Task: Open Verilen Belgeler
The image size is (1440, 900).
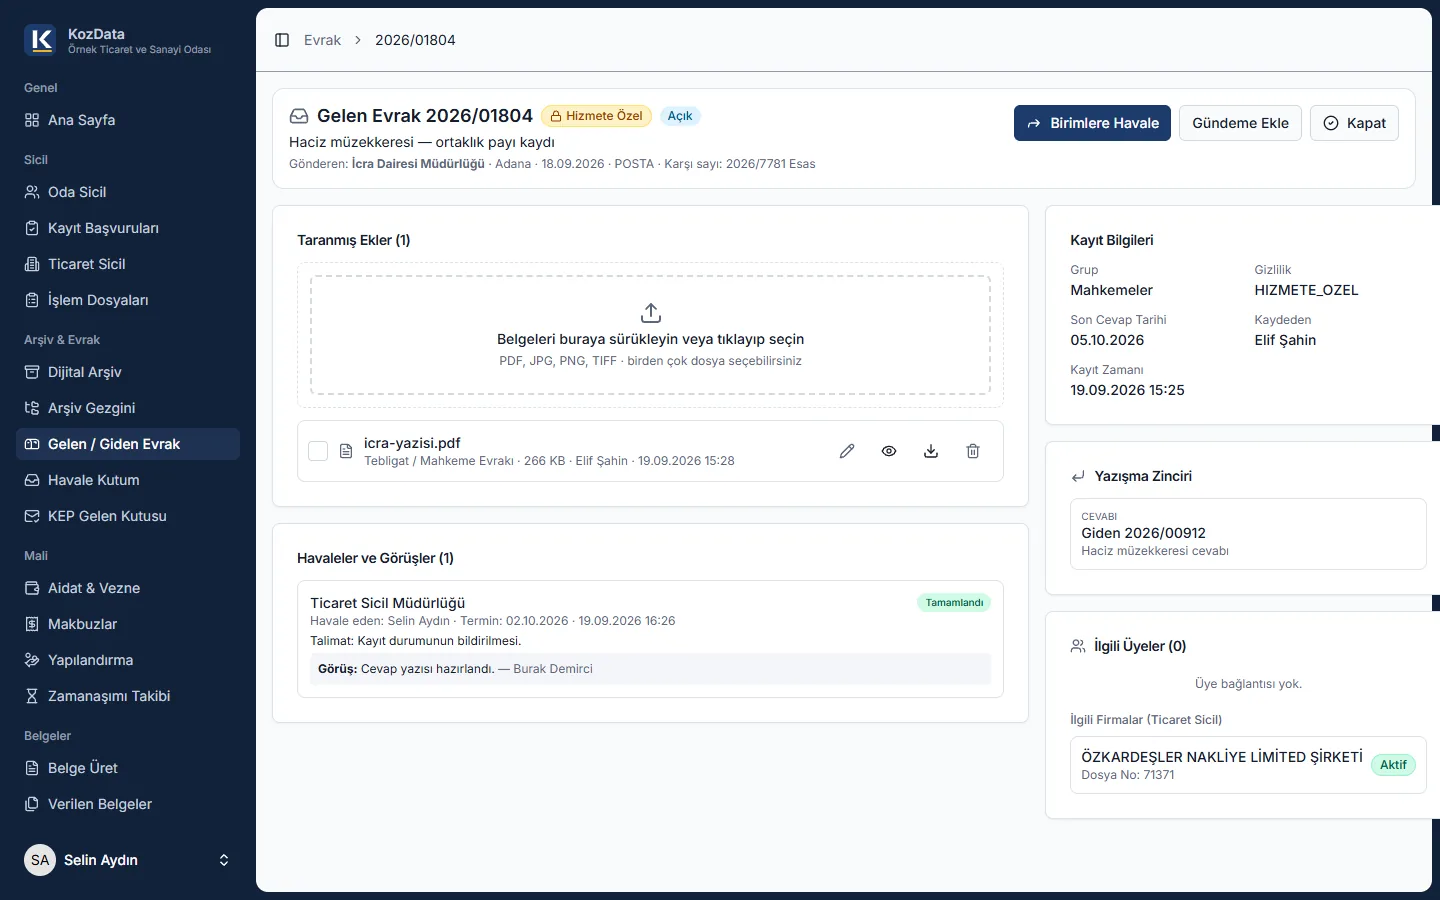Action: click(128, 804)
